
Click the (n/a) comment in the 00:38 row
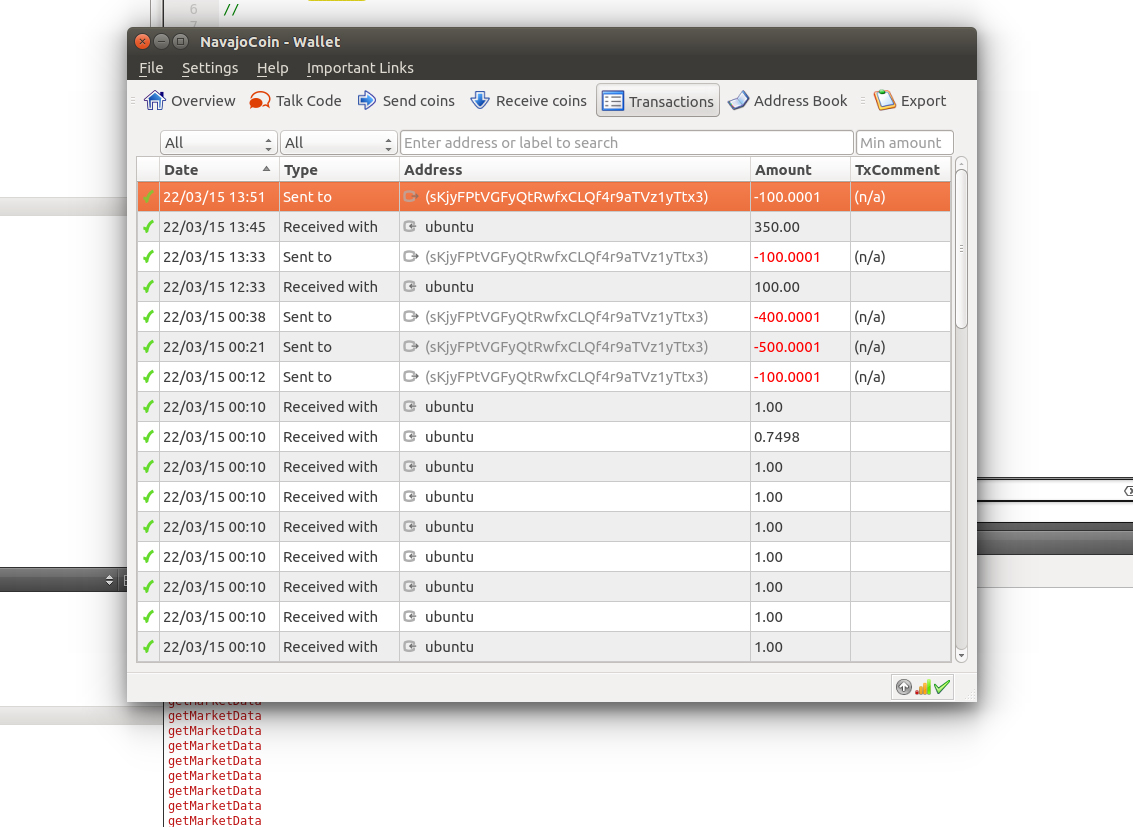pos(869,317)
